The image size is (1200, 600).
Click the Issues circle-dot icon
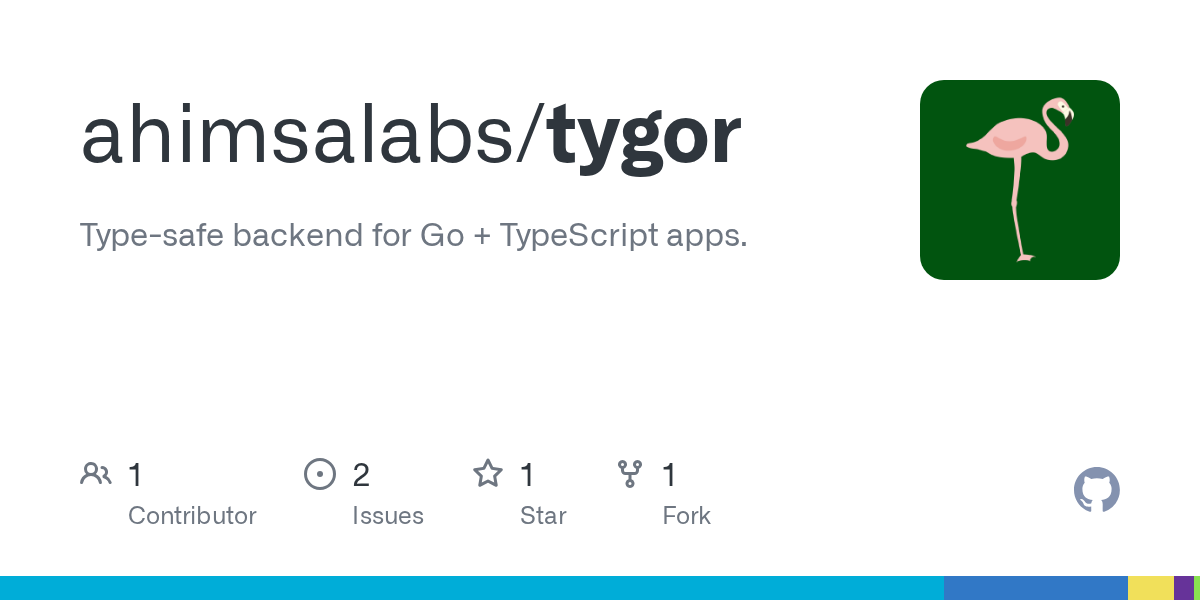tap(320, 474)
